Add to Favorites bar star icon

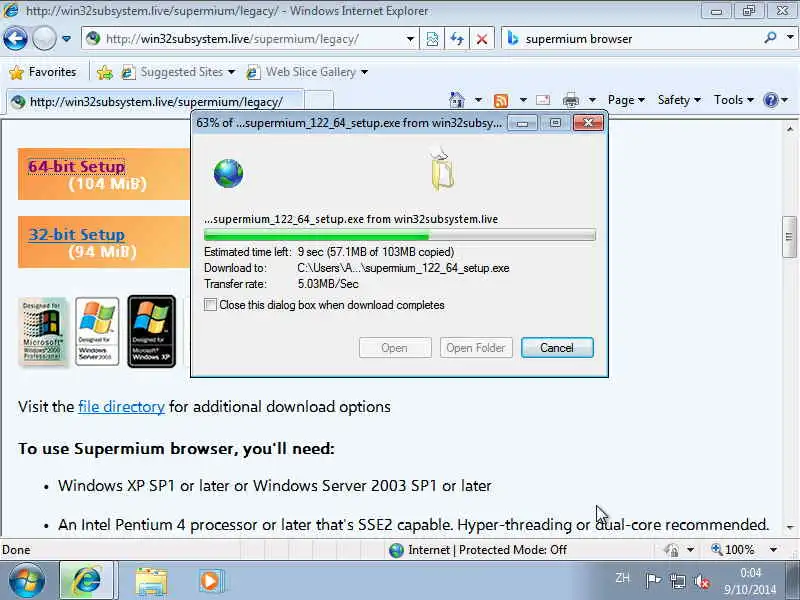pos(105,72)
